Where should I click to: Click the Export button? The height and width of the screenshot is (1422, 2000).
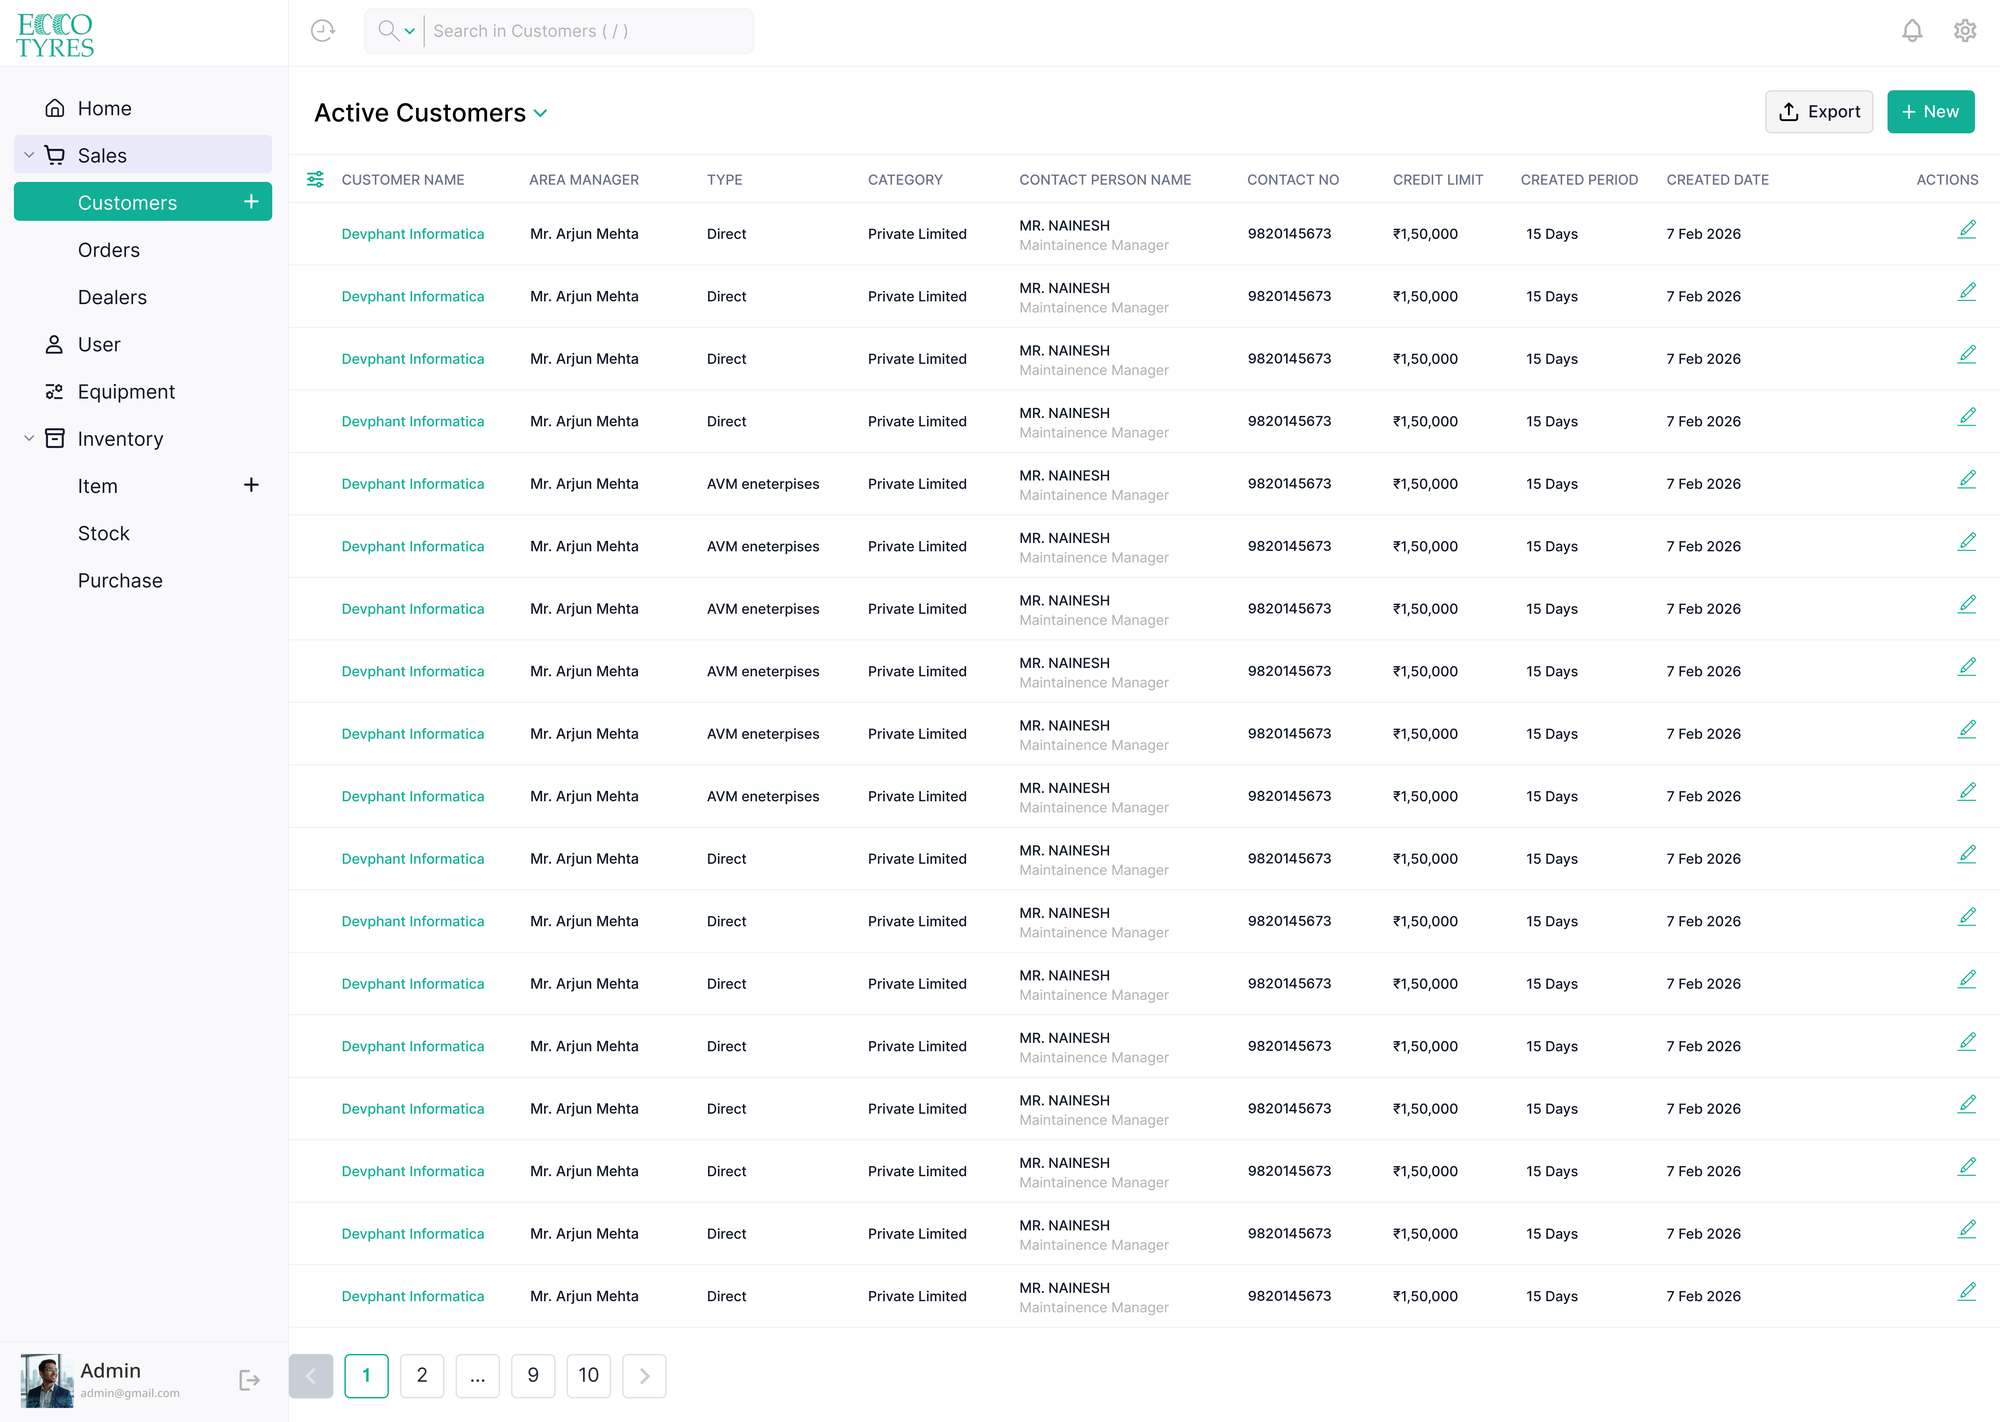point(1819,112)
